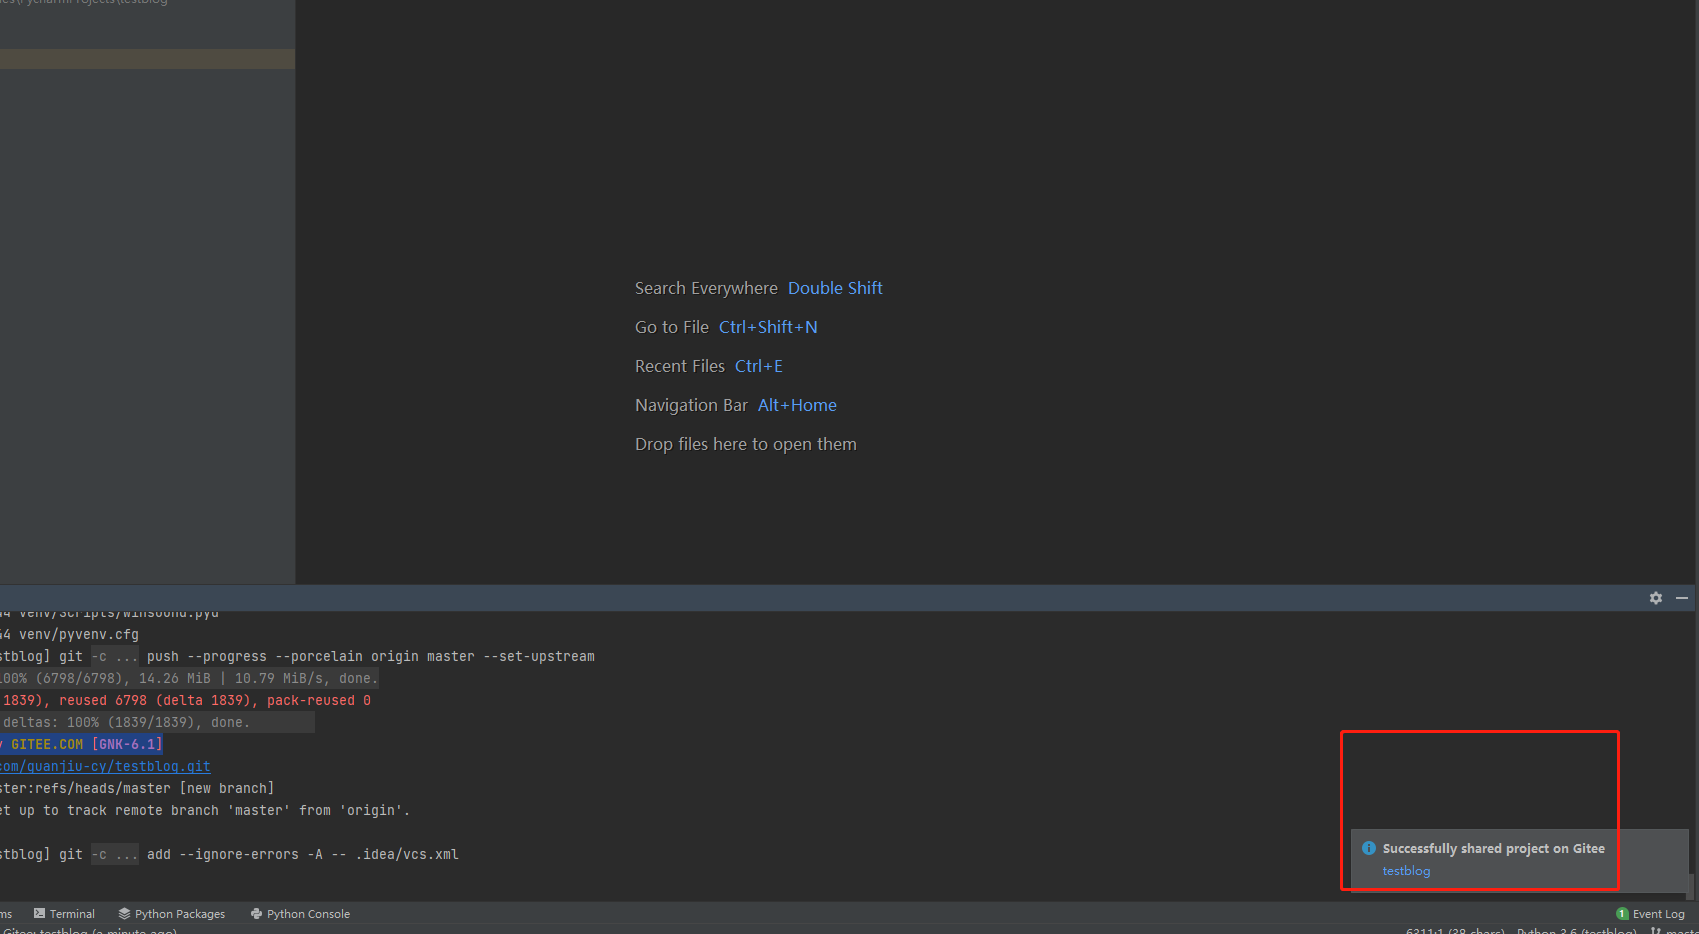Click Event Log in the status bar

[x=1659, y=913]
